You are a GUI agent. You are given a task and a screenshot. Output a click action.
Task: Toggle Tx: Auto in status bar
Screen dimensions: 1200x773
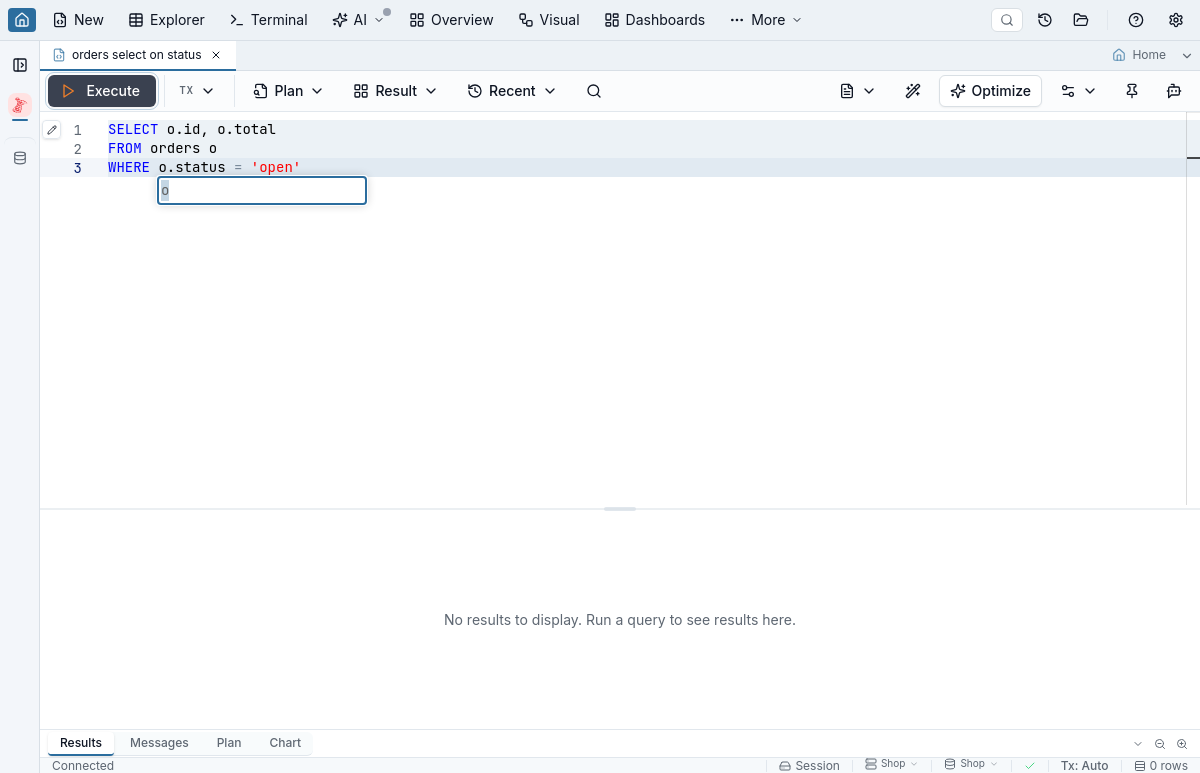click(x=1085, y=765)
